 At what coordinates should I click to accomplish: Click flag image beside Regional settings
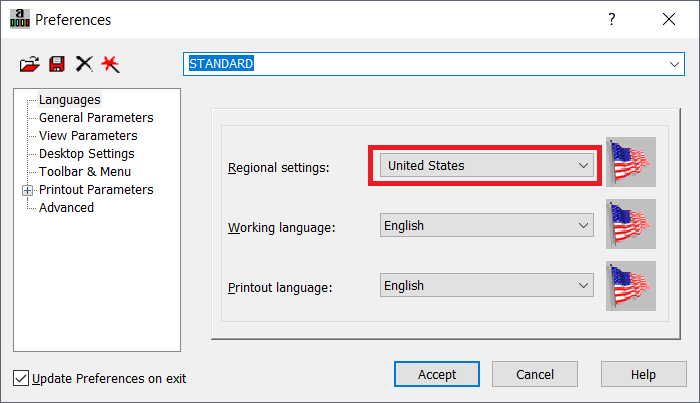pos(631,162)
